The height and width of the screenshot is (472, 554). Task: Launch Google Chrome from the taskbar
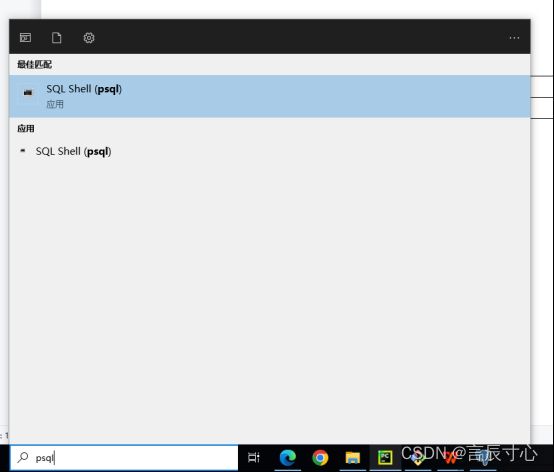tap(320, 458)
